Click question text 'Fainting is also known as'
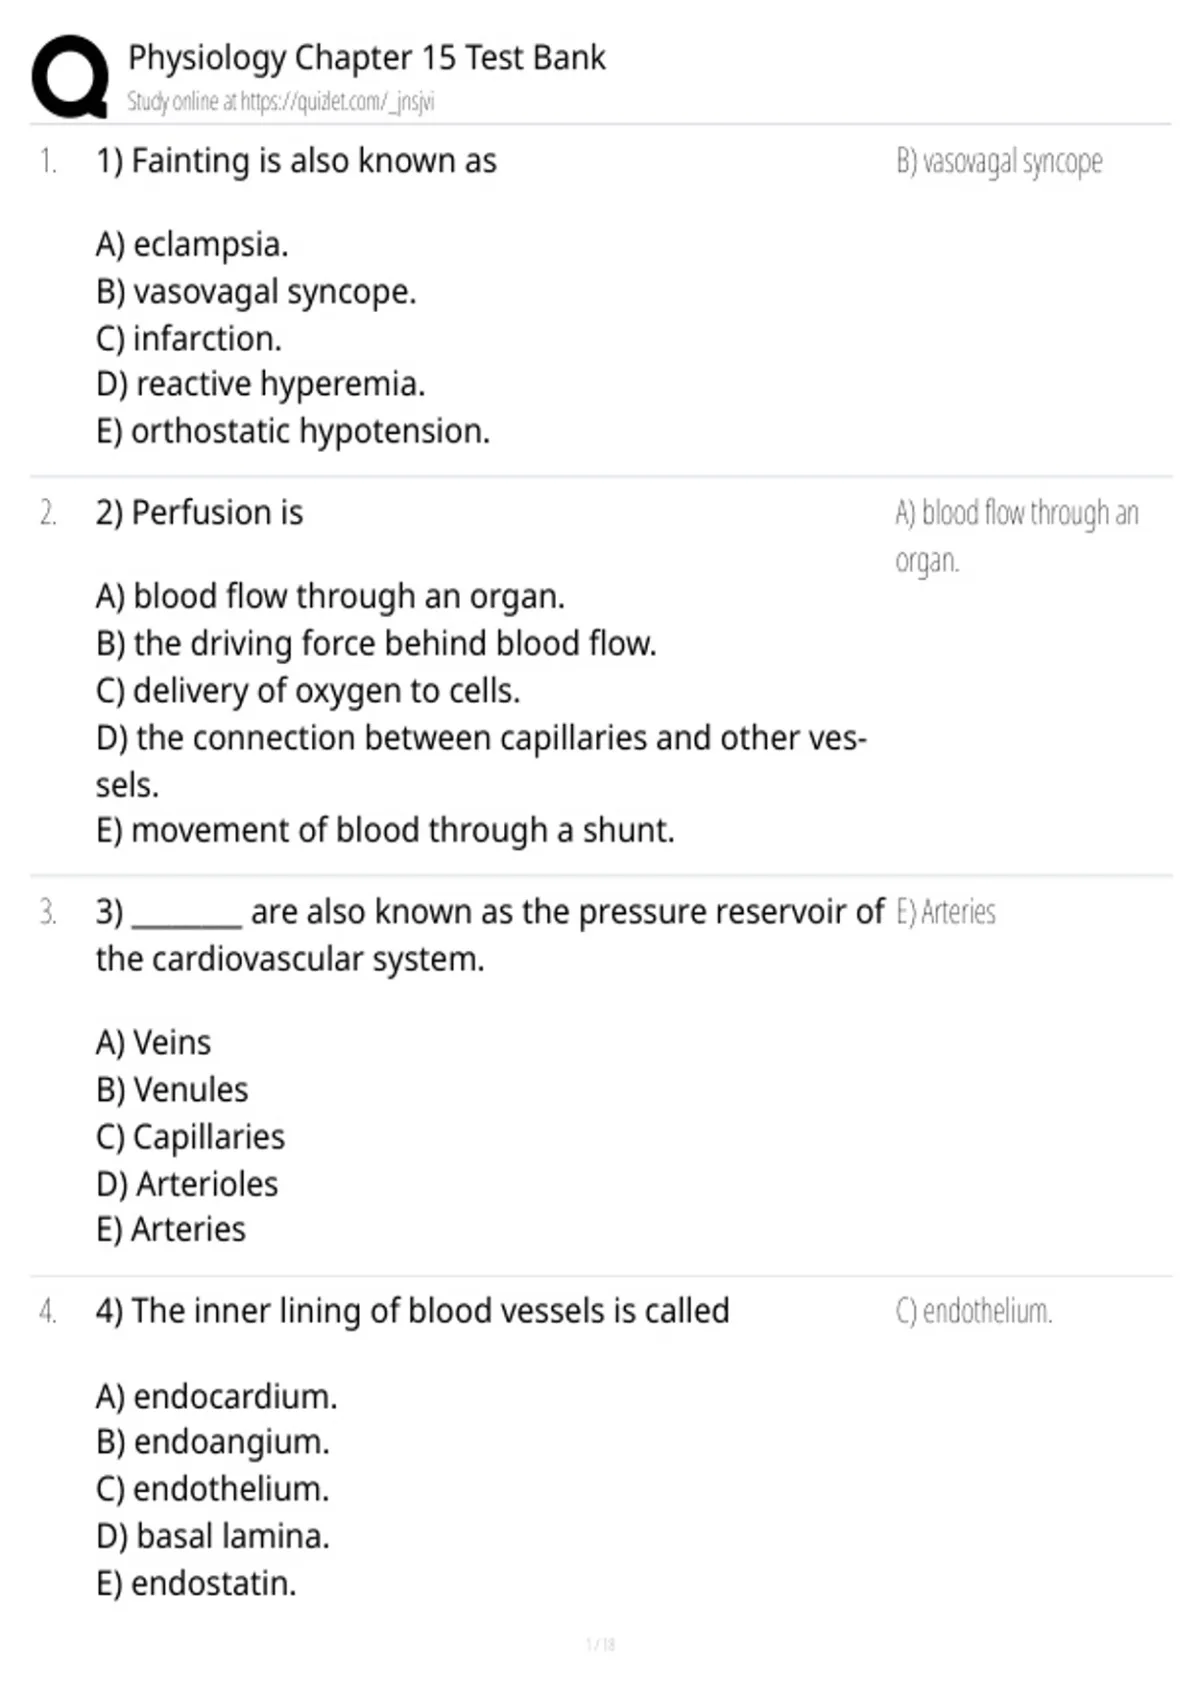The height and width of the screenshot is (1700, 1200). point(314,161)
